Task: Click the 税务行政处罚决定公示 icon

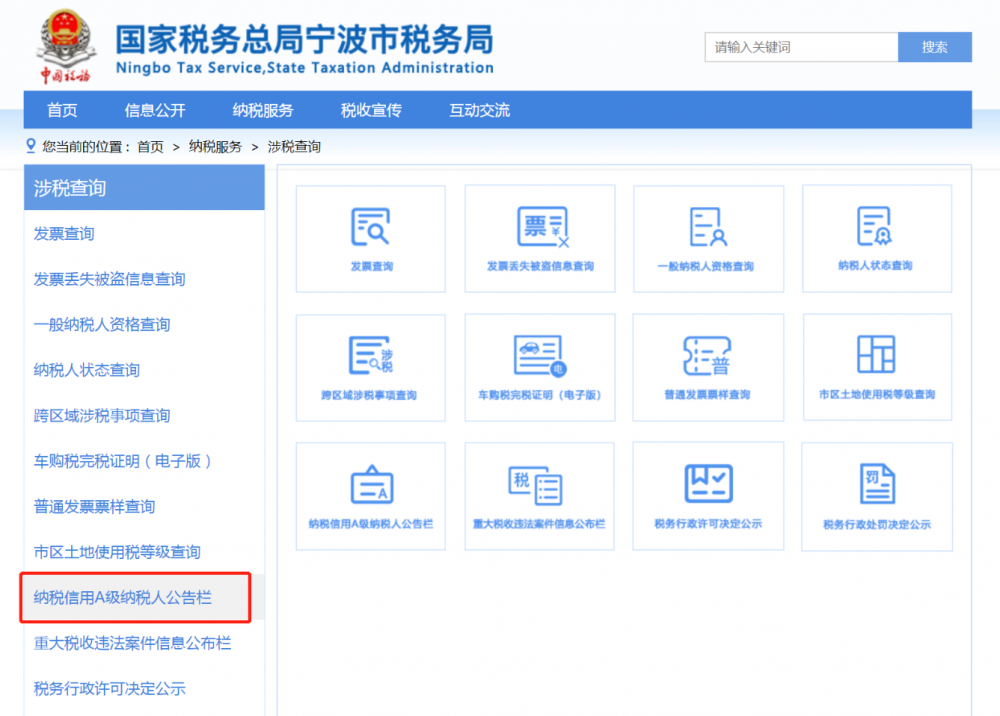Action: 877,495
